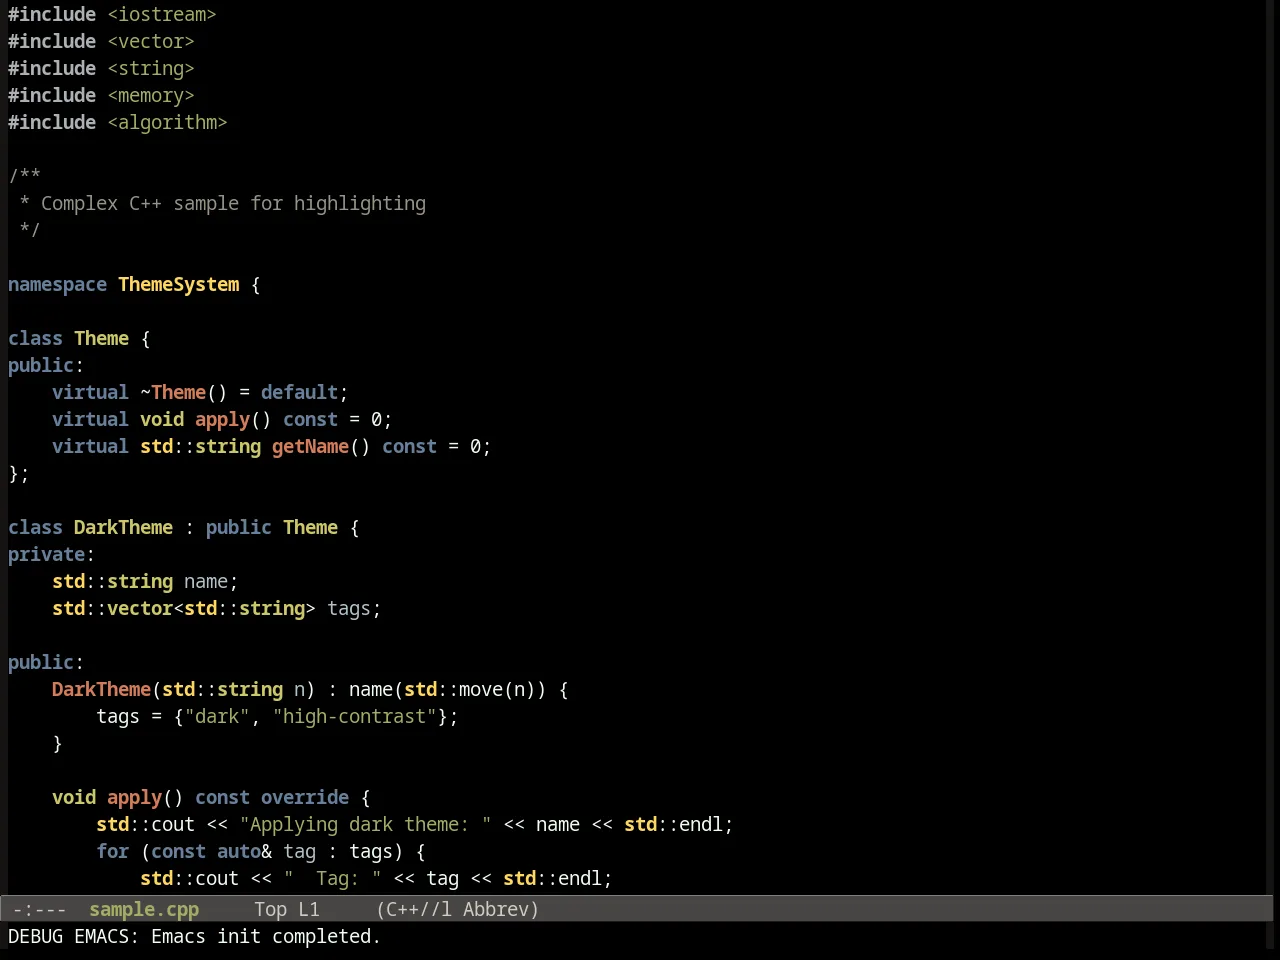Click the 'name;' member variable declaration
The width and height of the screenshot is (1280, 960).
click(x=211, y=581)
